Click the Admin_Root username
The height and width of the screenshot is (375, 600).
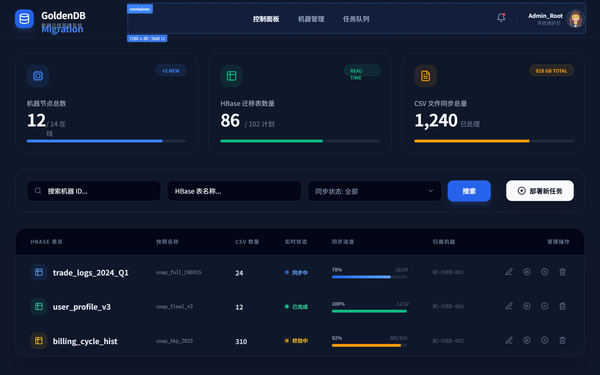point(545,16)
